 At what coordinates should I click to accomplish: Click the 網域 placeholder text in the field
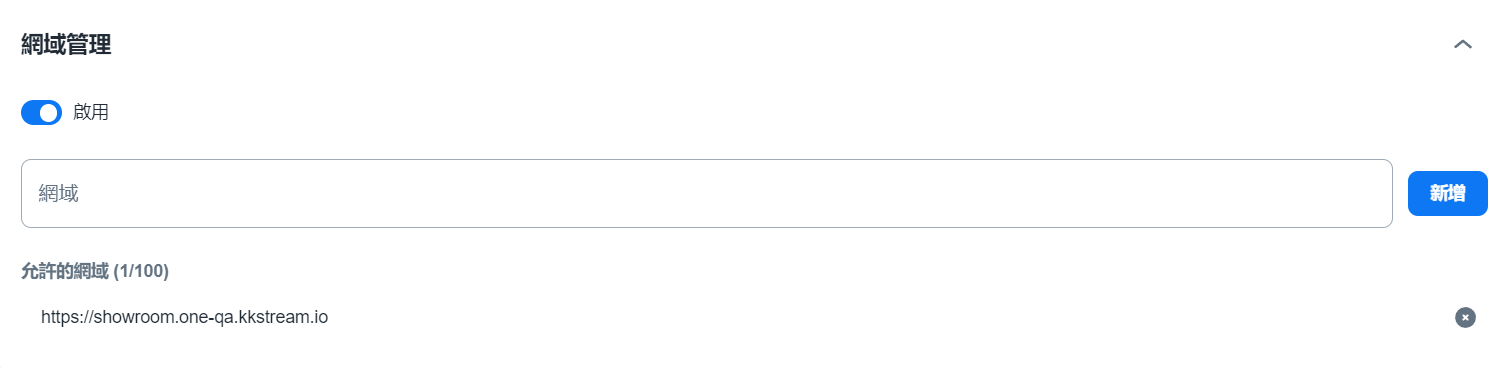click(59, 193)
